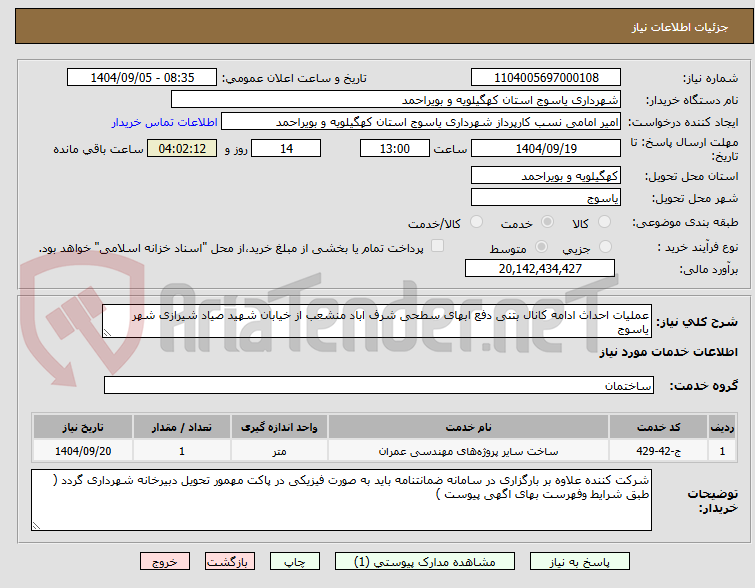Click the واحد اندازه گیری column header
This screenshot has height=588, width=755.
pos(279,427)
